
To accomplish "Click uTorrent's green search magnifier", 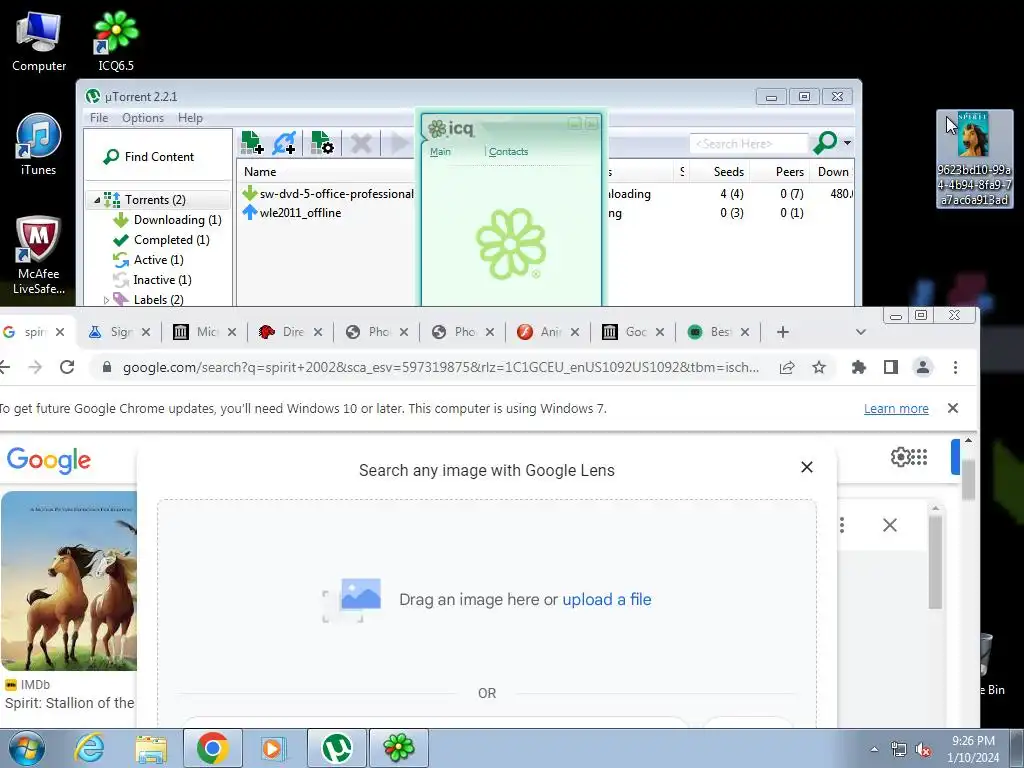I will point(825,142).
